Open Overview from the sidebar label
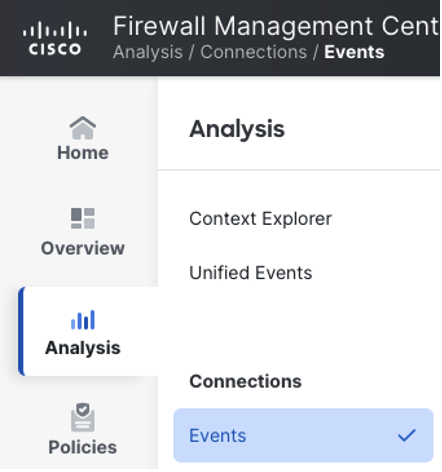 pyautogui.click(x=83, y=248)
